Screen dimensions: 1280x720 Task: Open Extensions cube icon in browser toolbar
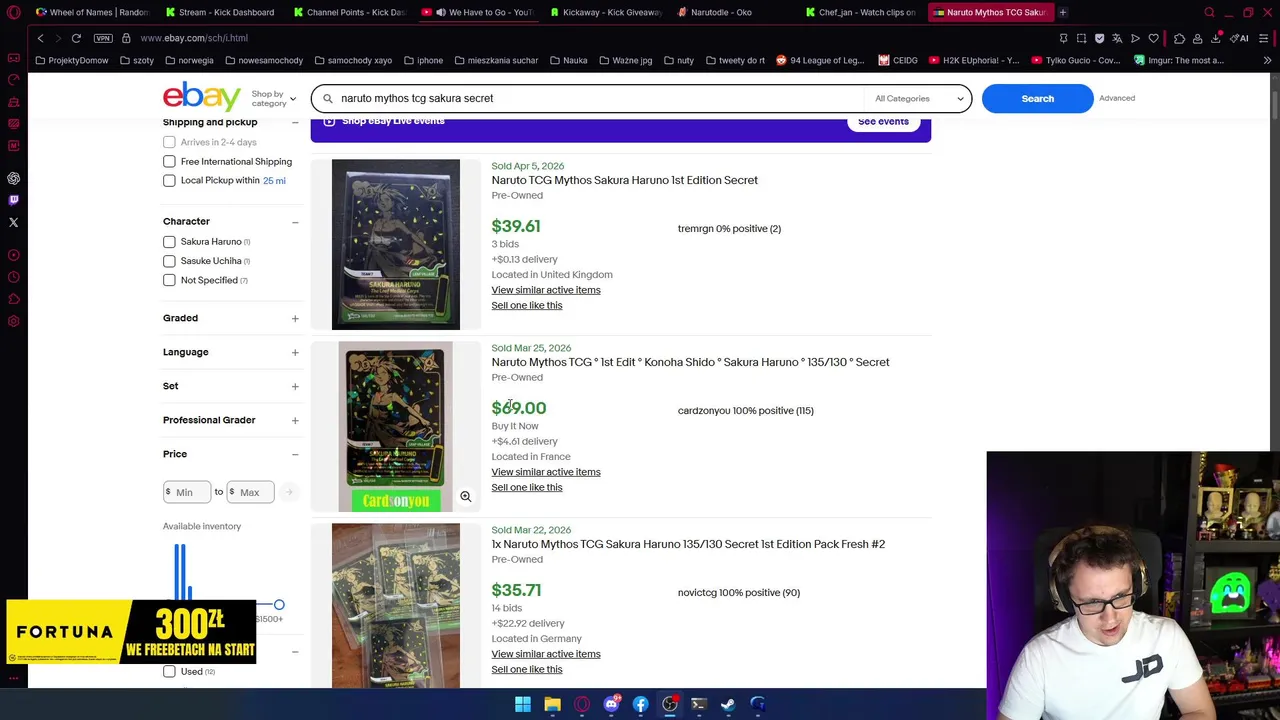coord(1179,38)
